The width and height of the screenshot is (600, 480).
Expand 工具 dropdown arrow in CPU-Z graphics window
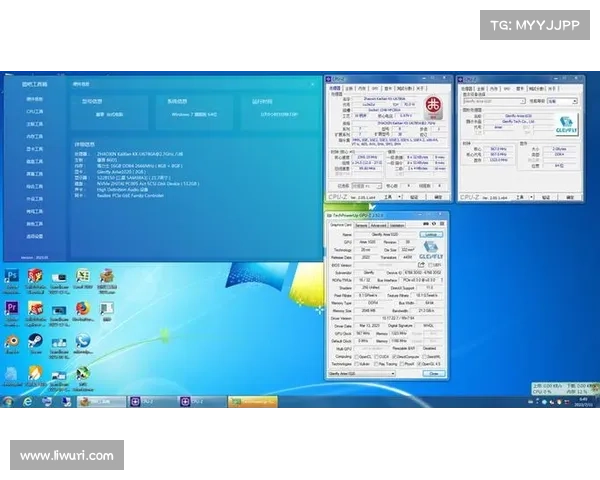pos(532,197)
